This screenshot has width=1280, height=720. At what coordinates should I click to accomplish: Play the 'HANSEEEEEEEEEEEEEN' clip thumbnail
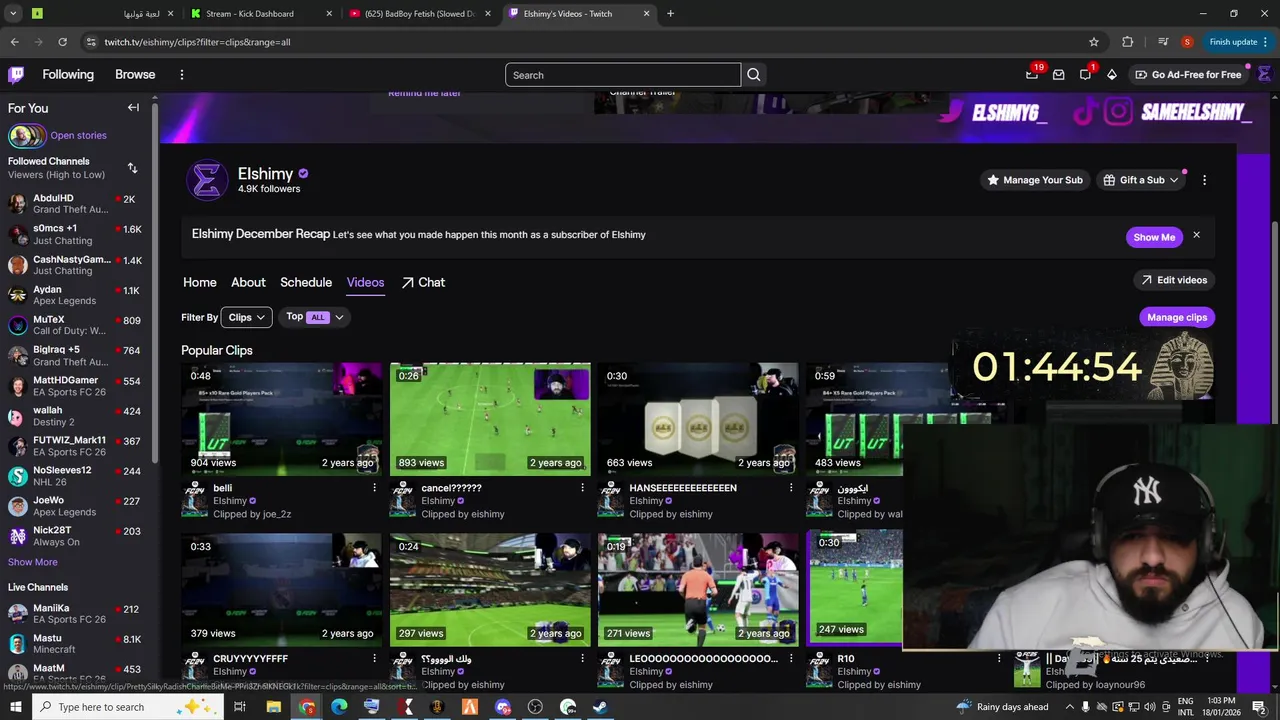[x=698, y=419]
